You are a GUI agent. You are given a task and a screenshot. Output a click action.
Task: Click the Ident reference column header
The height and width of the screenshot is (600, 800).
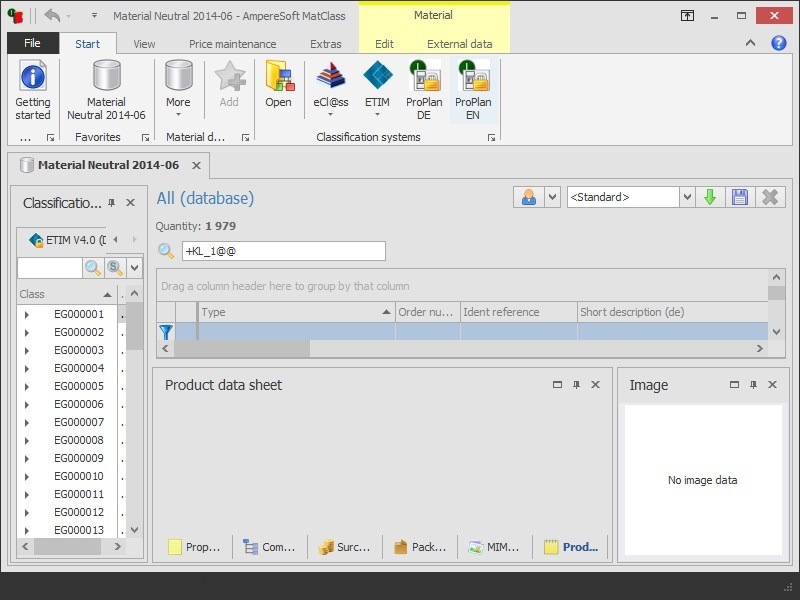click(518, 312)
